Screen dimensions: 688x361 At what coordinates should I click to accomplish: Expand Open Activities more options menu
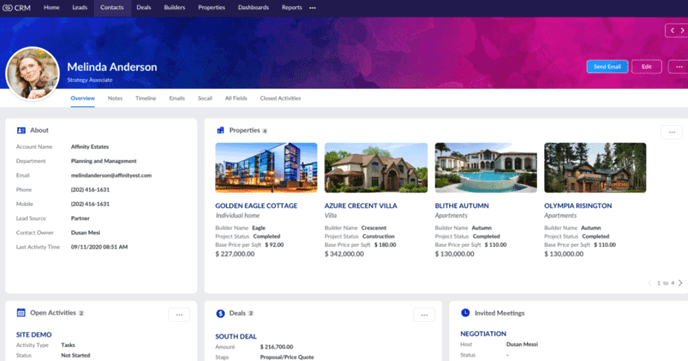coord(179,315)
